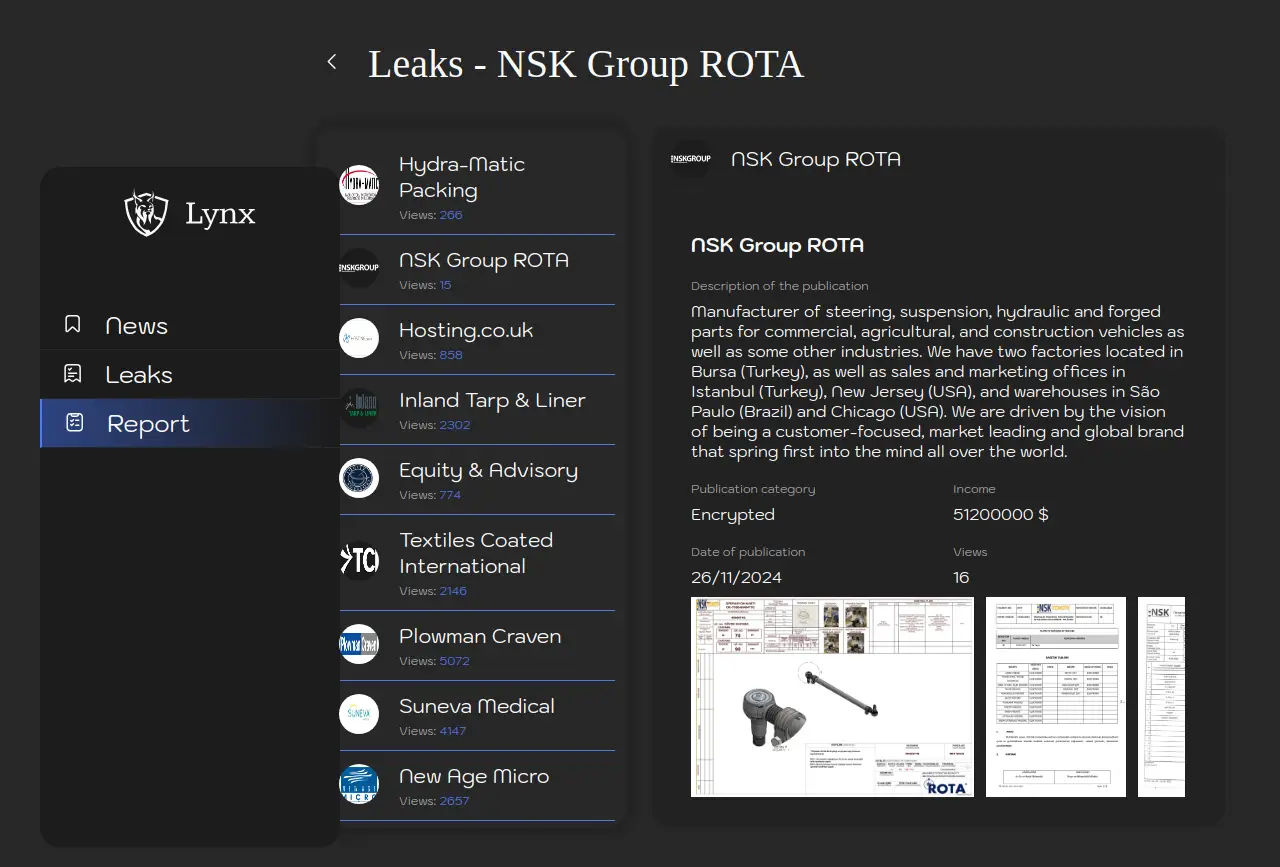Click the Textiles Coated International TCI logo

tap(359, 561)
